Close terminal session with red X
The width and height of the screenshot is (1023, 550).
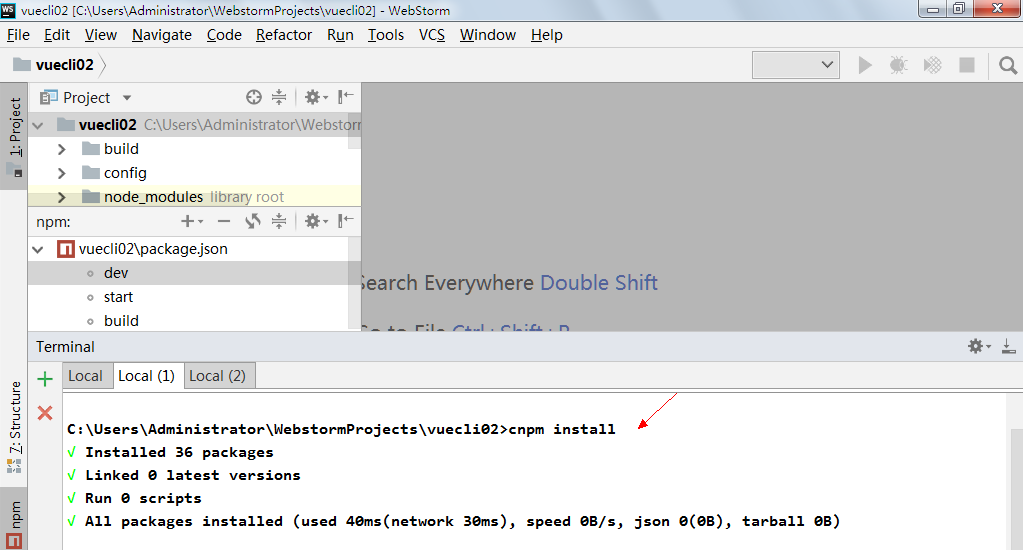click(45, 412)
